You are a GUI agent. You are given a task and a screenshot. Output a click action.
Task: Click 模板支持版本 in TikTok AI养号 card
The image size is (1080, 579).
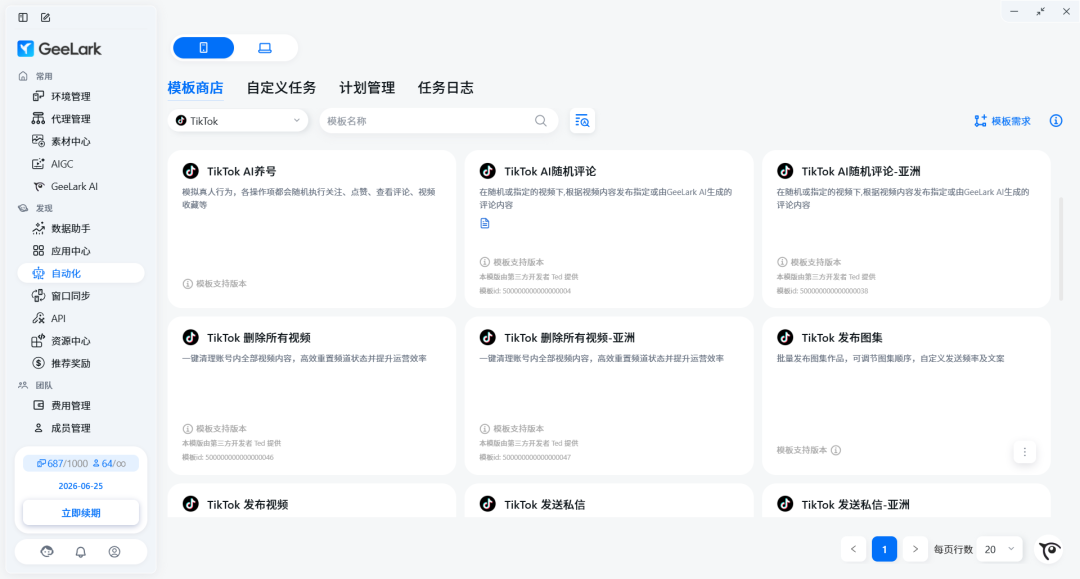[x=215, y=284]
